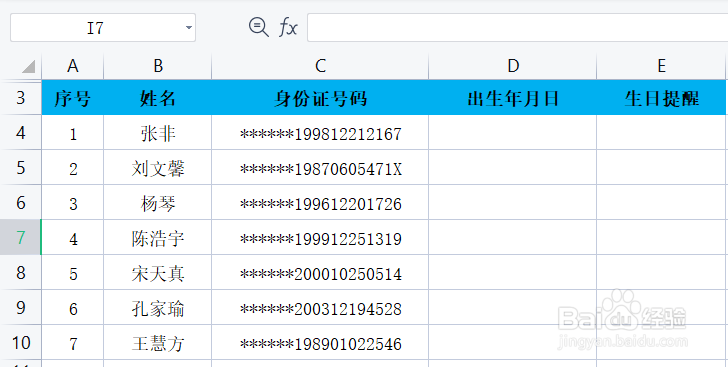Select serial number cell 4
Viewport: 728px width, 367px height.
(x=72, y=237)
